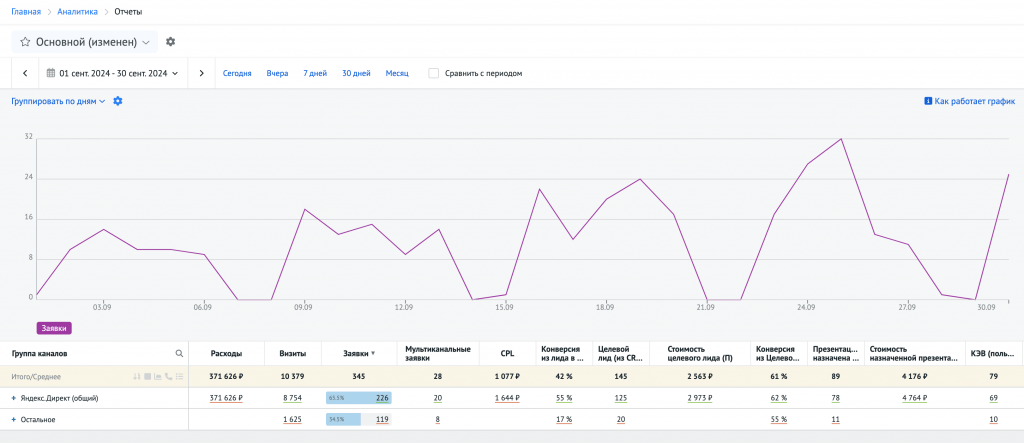Go to next date period arrow

[202, 73]
